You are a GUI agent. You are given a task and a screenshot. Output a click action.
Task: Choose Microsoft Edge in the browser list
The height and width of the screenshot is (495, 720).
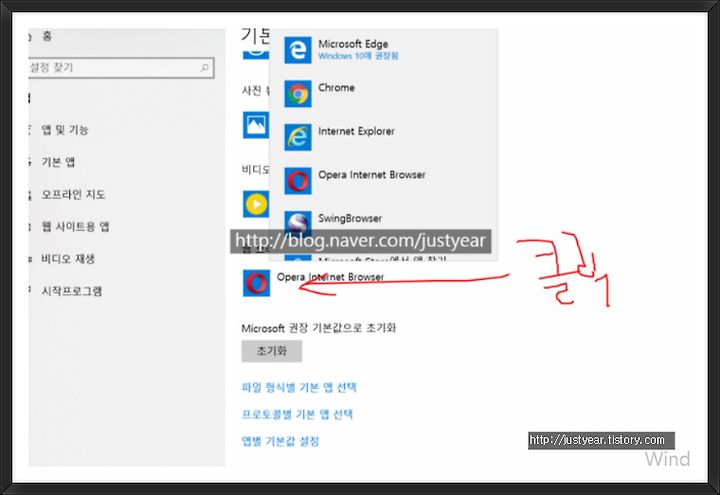point(383,50)
